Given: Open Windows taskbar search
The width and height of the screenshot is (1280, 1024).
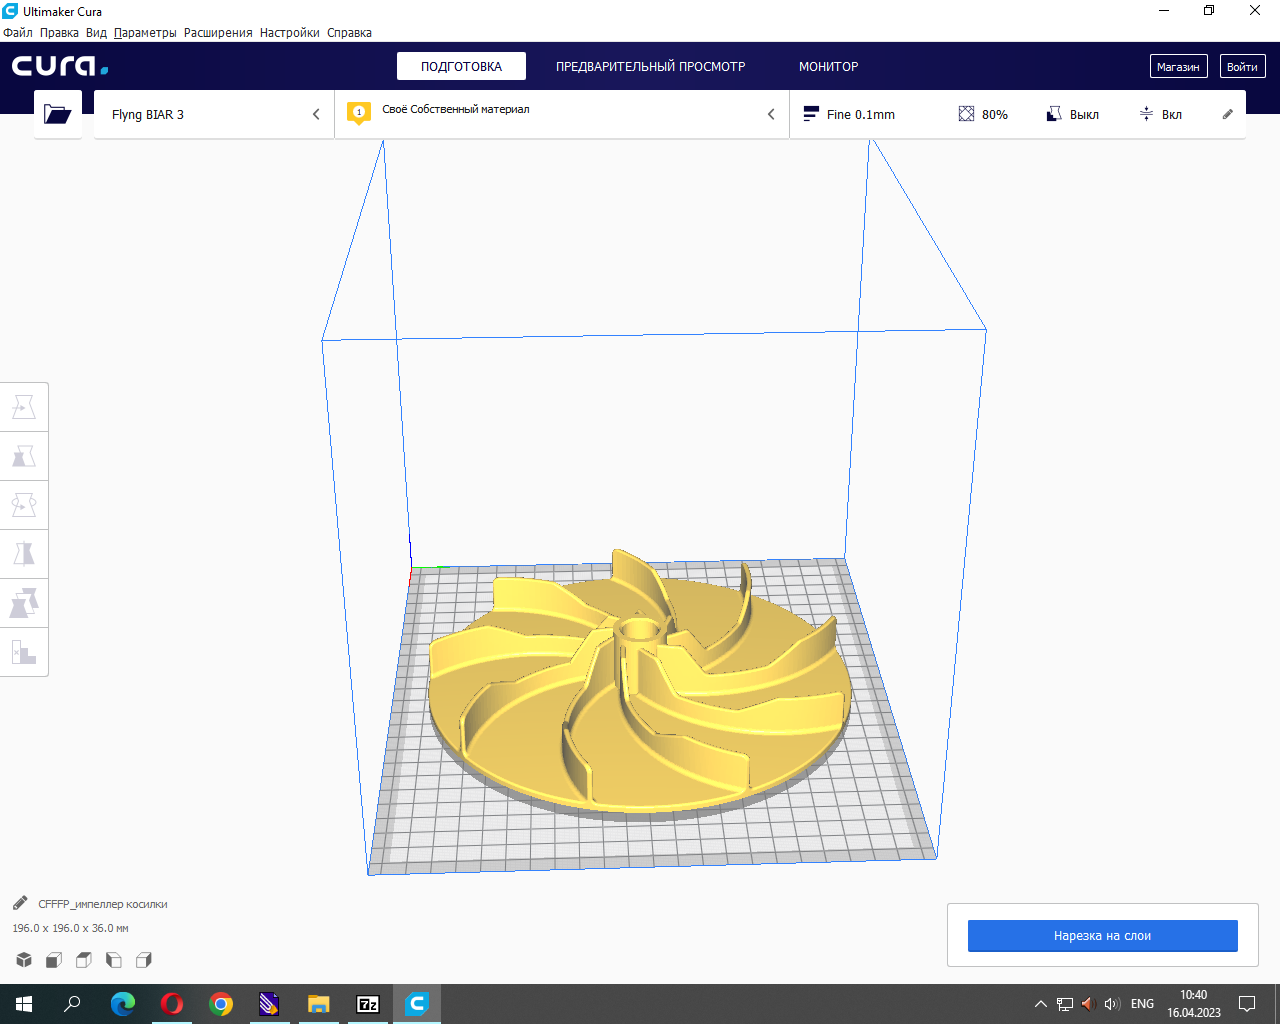Looking at the screenshot, I should pyautogui.click(x=72, y=1004).
